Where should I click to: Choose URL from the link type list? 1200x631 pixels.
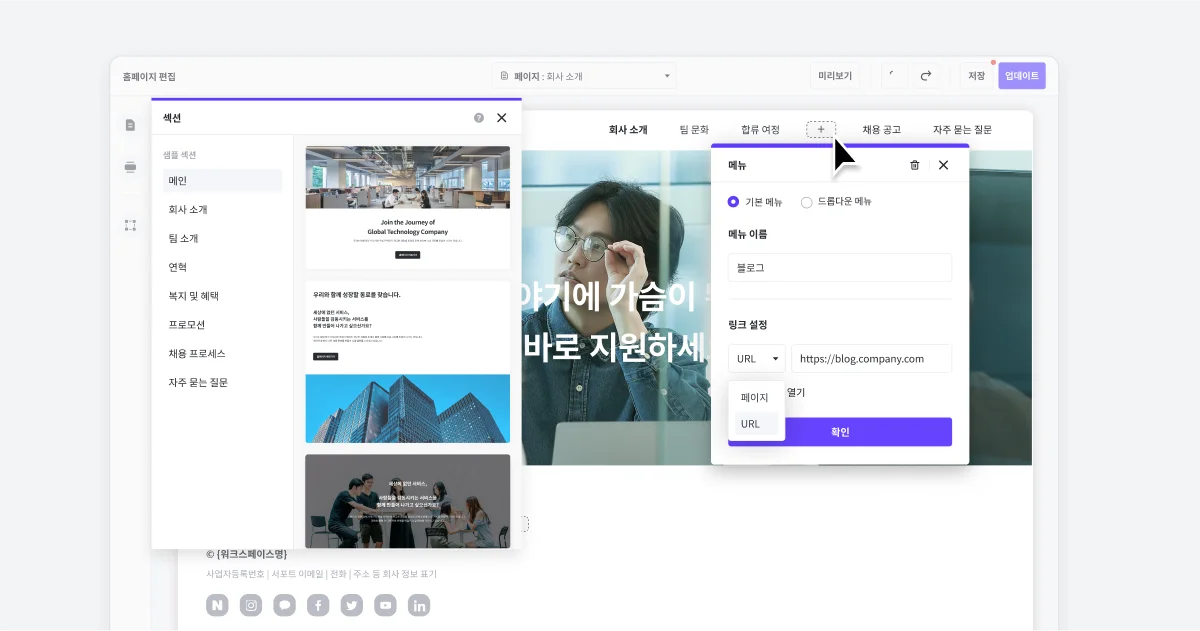pos(756,424)
